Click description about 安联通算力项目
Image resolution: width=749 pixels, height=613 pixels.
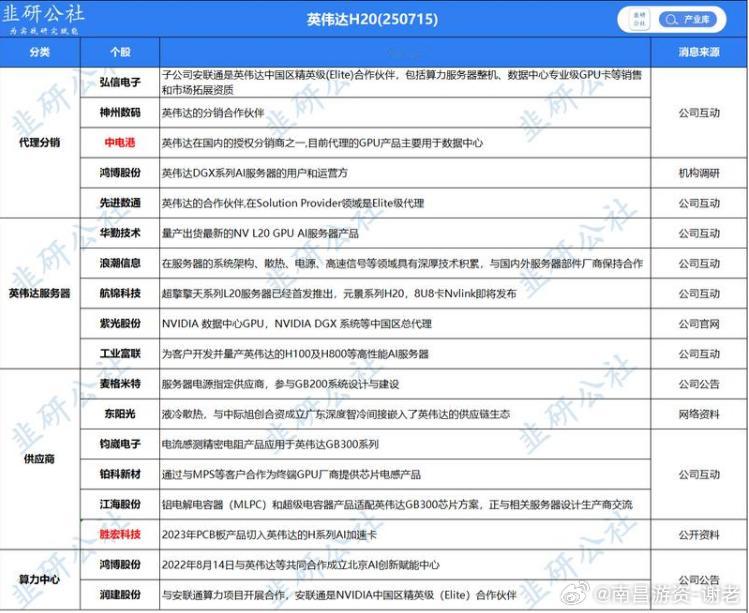(x=339, y=595)
